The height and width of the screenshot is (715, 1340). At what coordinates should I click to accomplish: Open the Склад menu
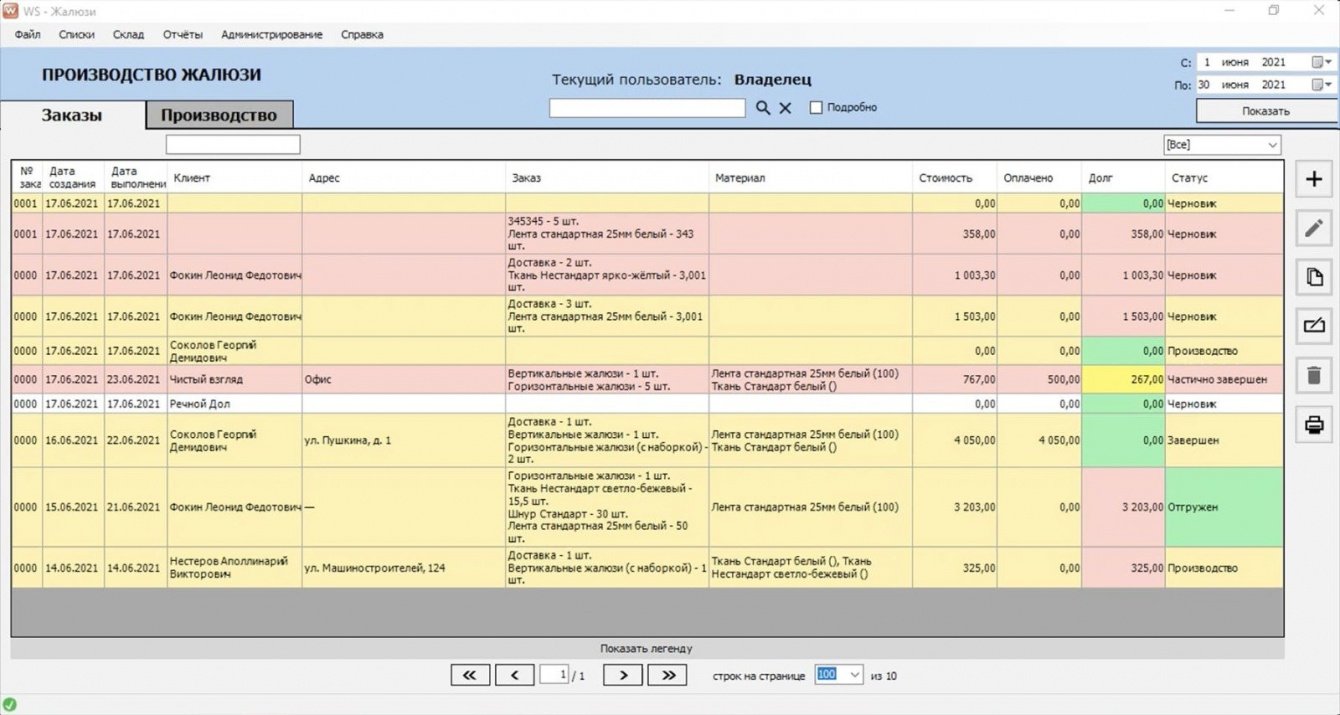tap(128, 34)
